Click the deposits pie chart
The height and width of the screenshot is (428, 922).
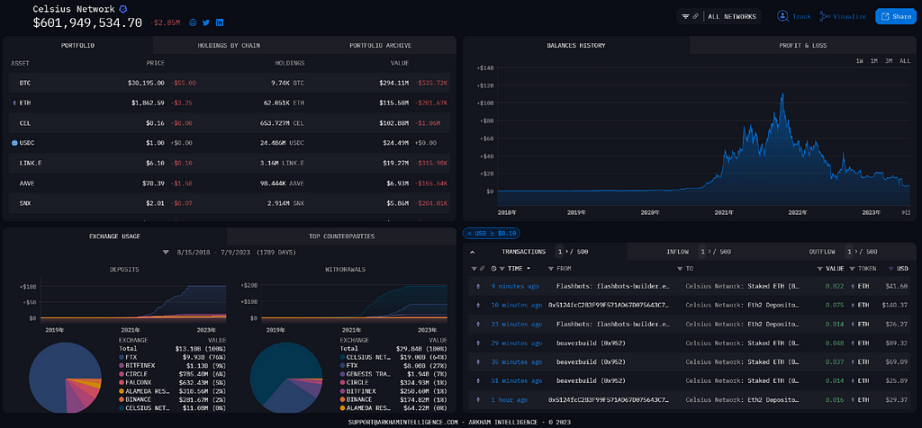pos(65,377)
